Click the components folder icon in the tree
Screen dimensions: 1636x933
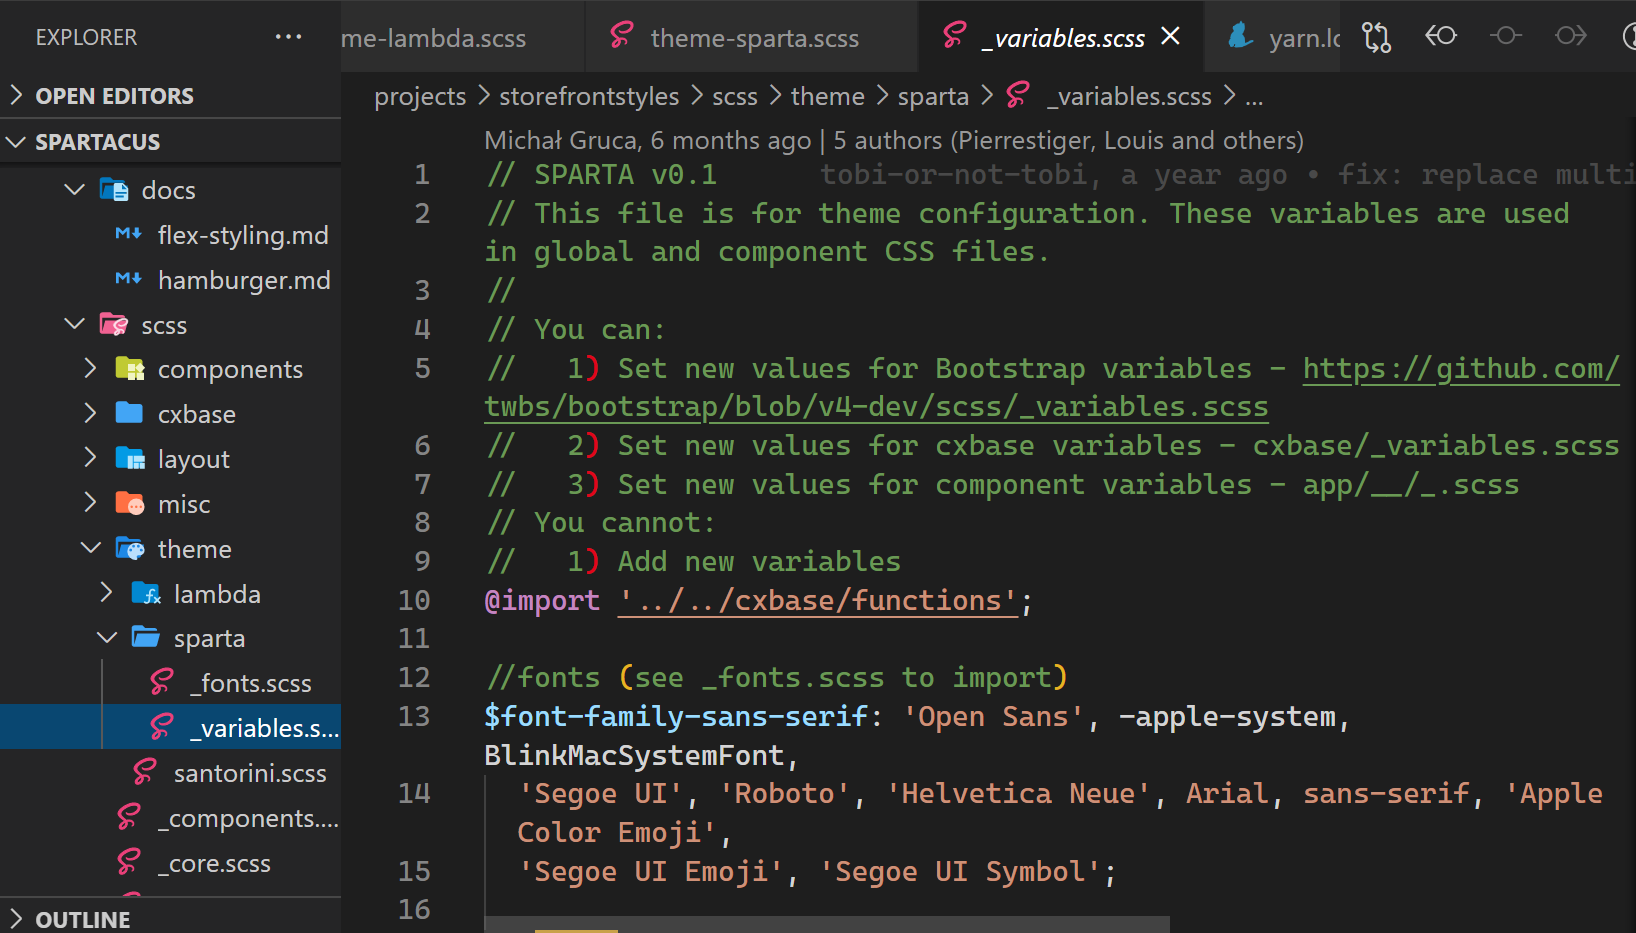coord(130,369)
